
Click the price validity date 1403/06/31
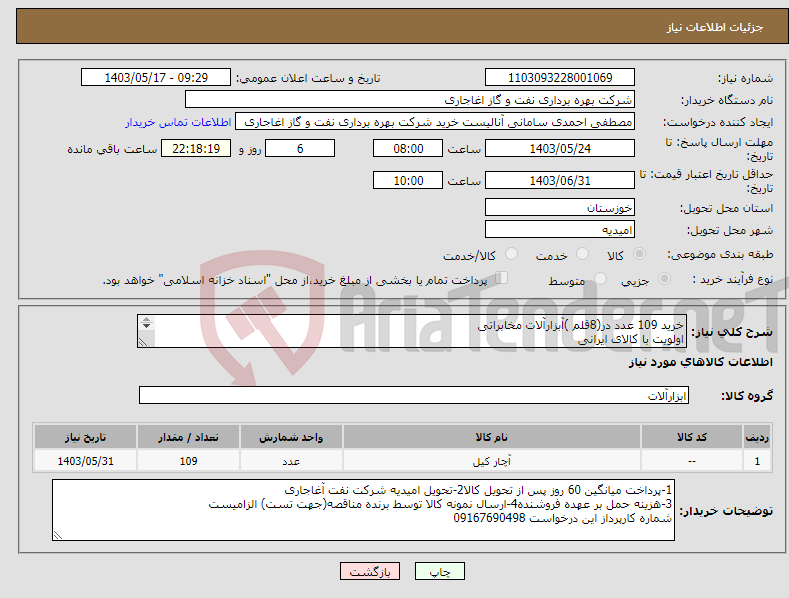[560, 180]
